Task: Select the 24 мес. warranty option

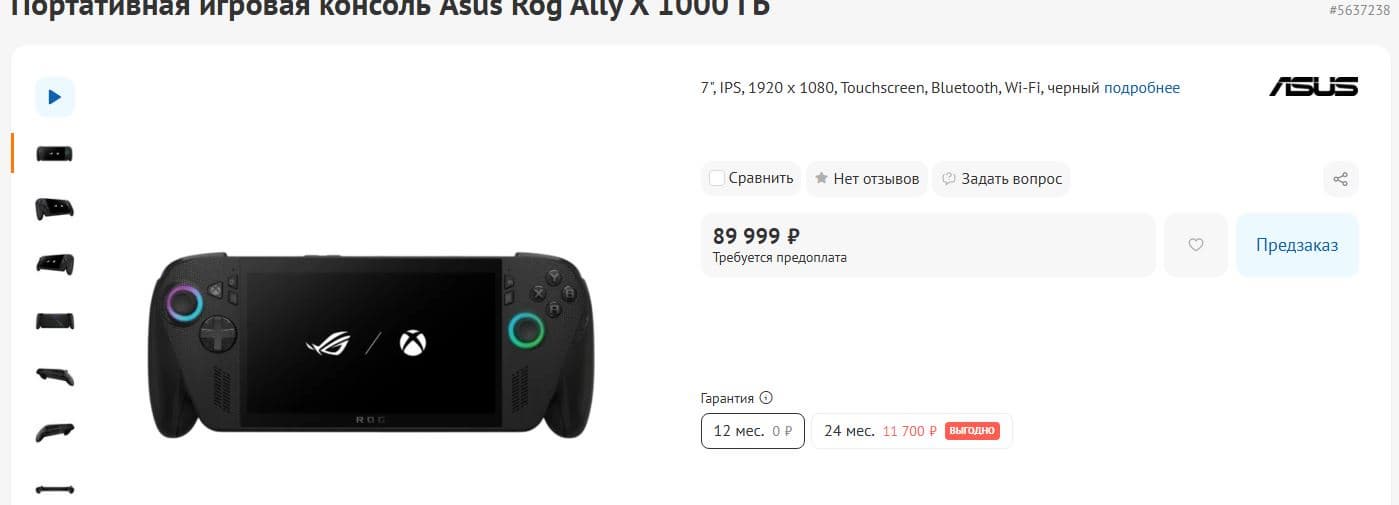Action: (910, 431)
